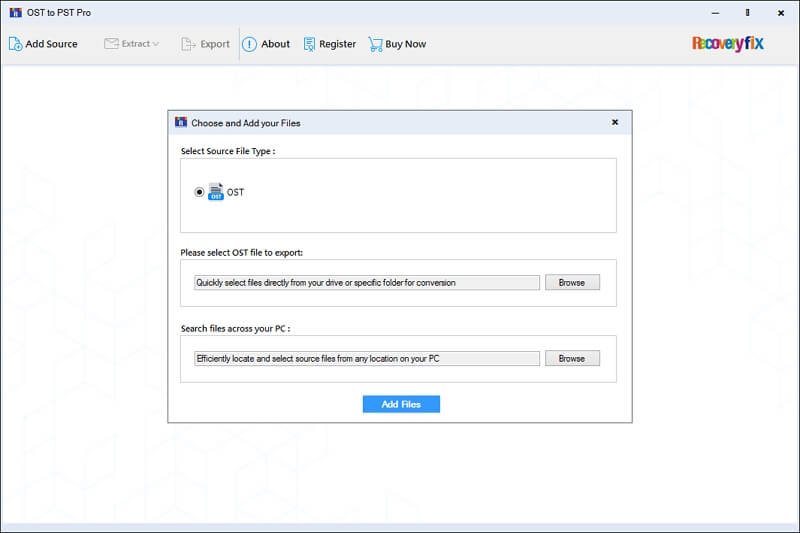
Task: Browse to search files across PC
Action: point(572,359)
